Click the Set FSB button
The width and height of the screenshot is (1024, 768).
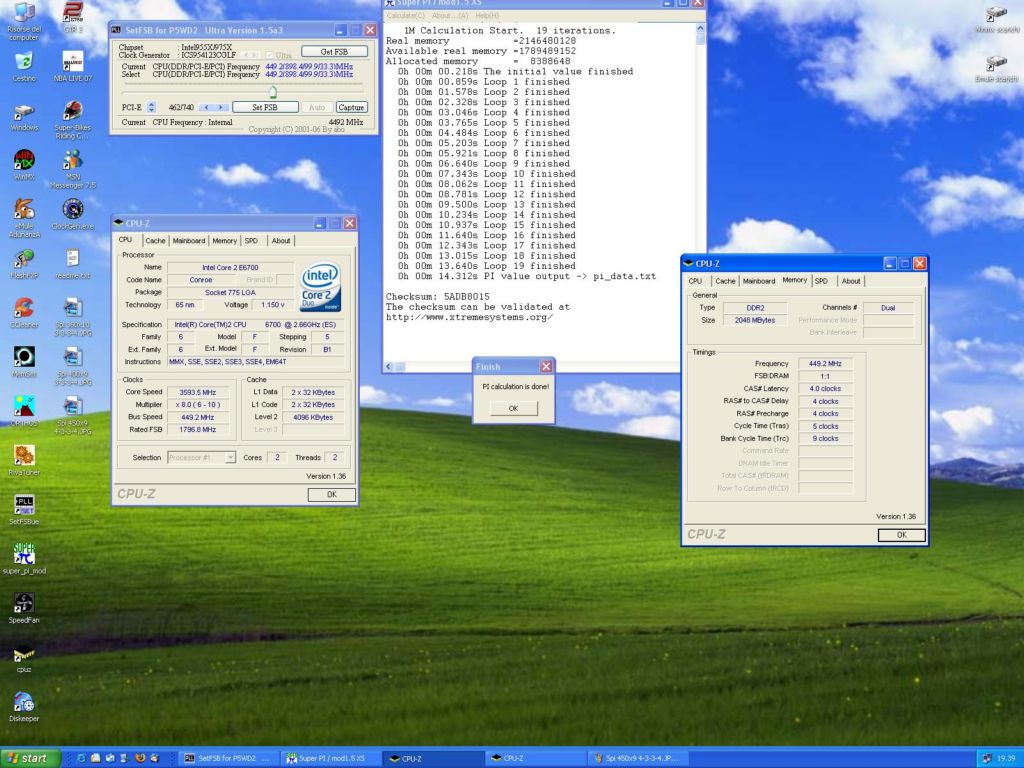265,107
